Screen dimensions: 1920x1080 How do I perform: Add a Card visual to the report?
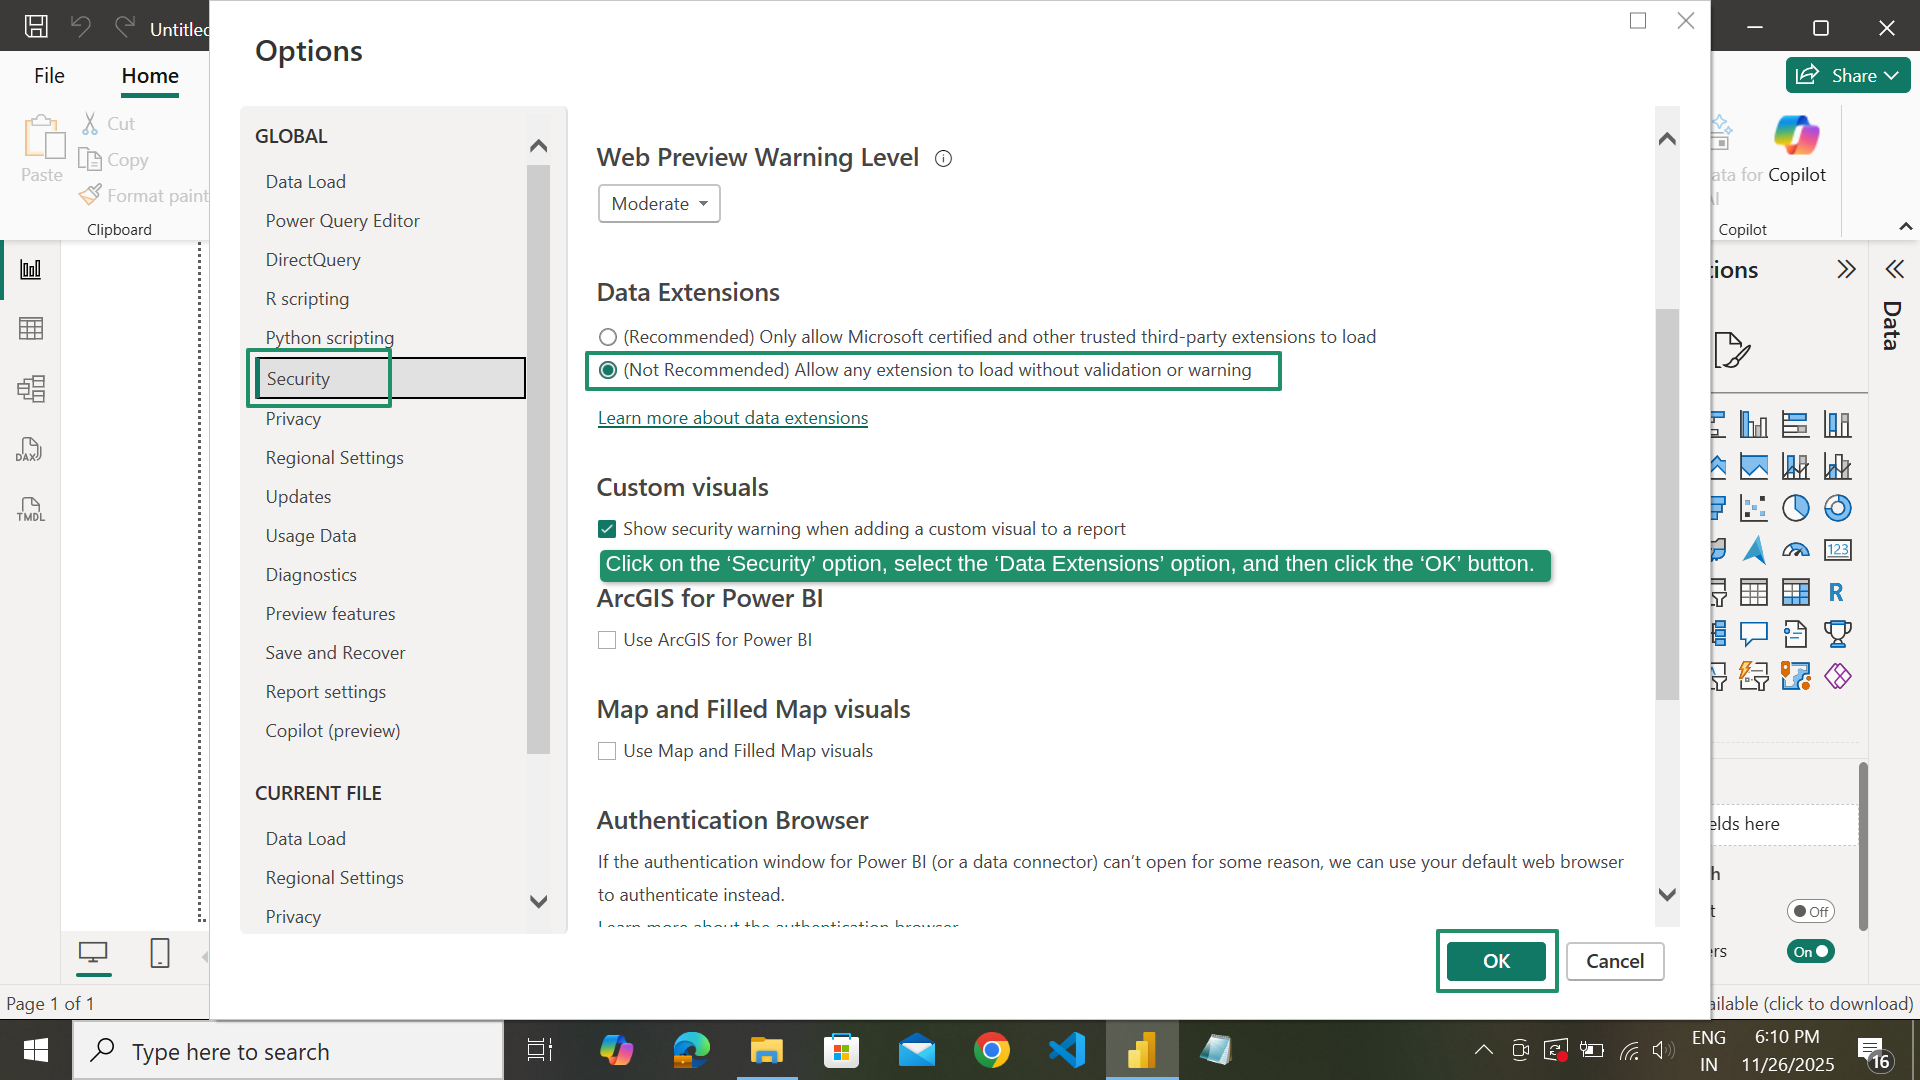click(1838, 550)
